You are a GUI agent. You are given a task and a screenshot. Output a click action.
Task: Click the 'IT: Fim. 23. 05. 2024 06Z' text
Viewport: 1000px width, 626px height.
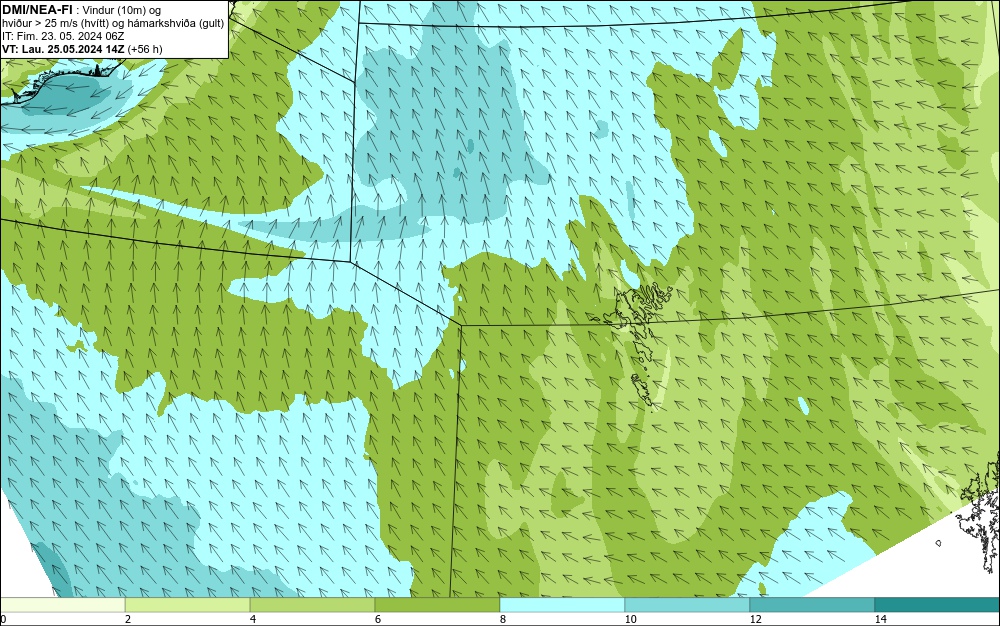(63, 36)
